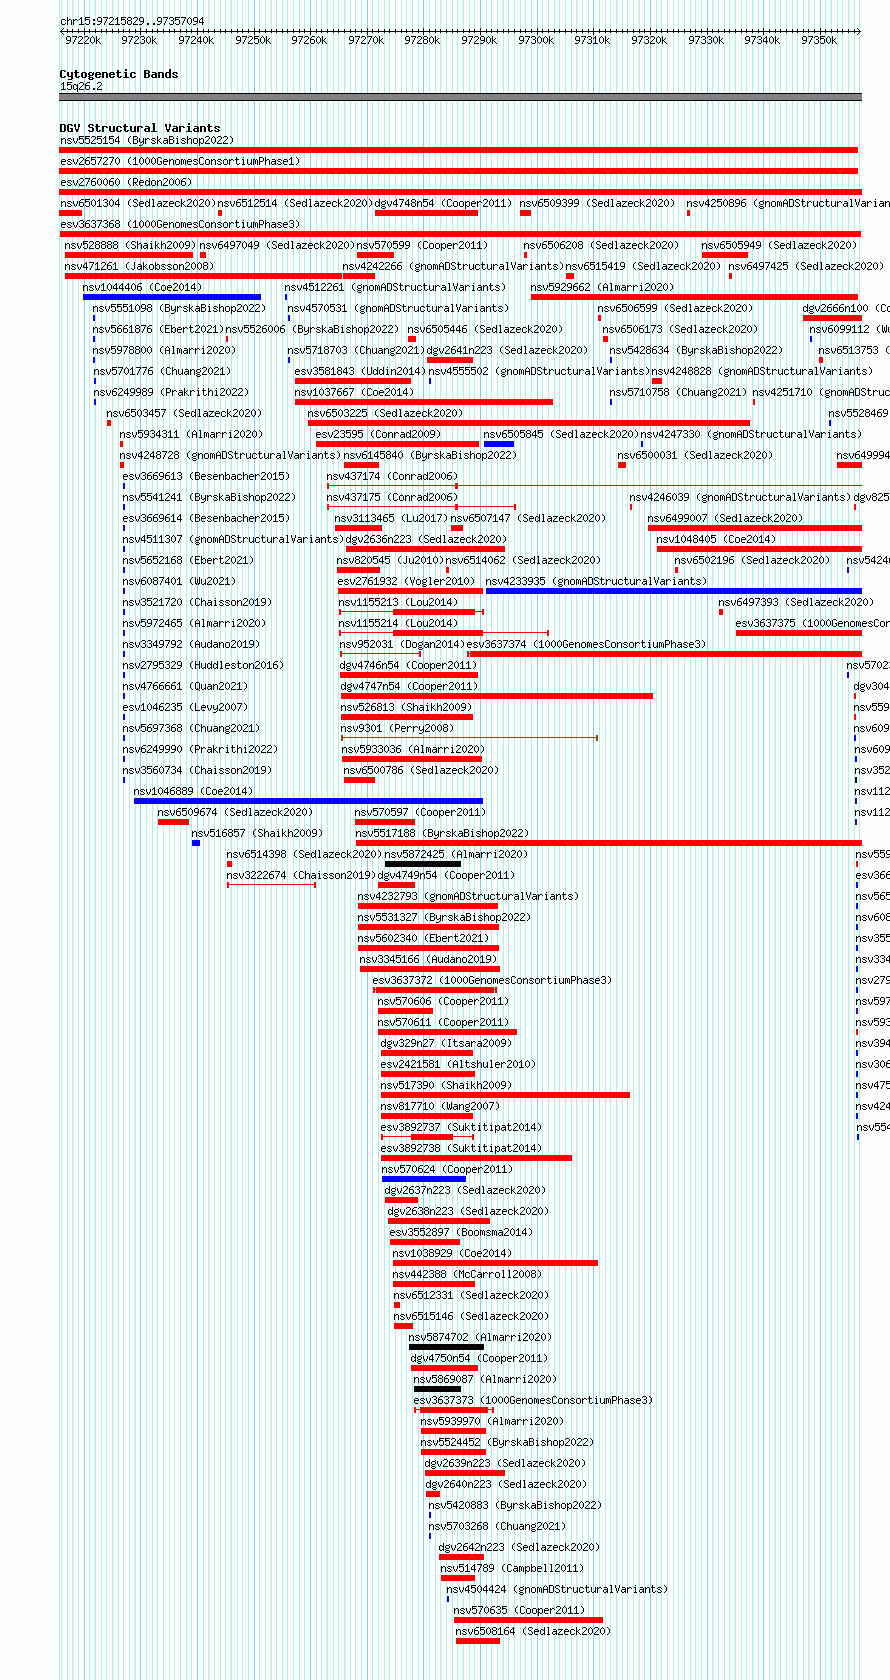Click the black bar under nsv5872425
Image resolution: width=890 pixels, height=1680 pixels.
[x=423, y=864]
